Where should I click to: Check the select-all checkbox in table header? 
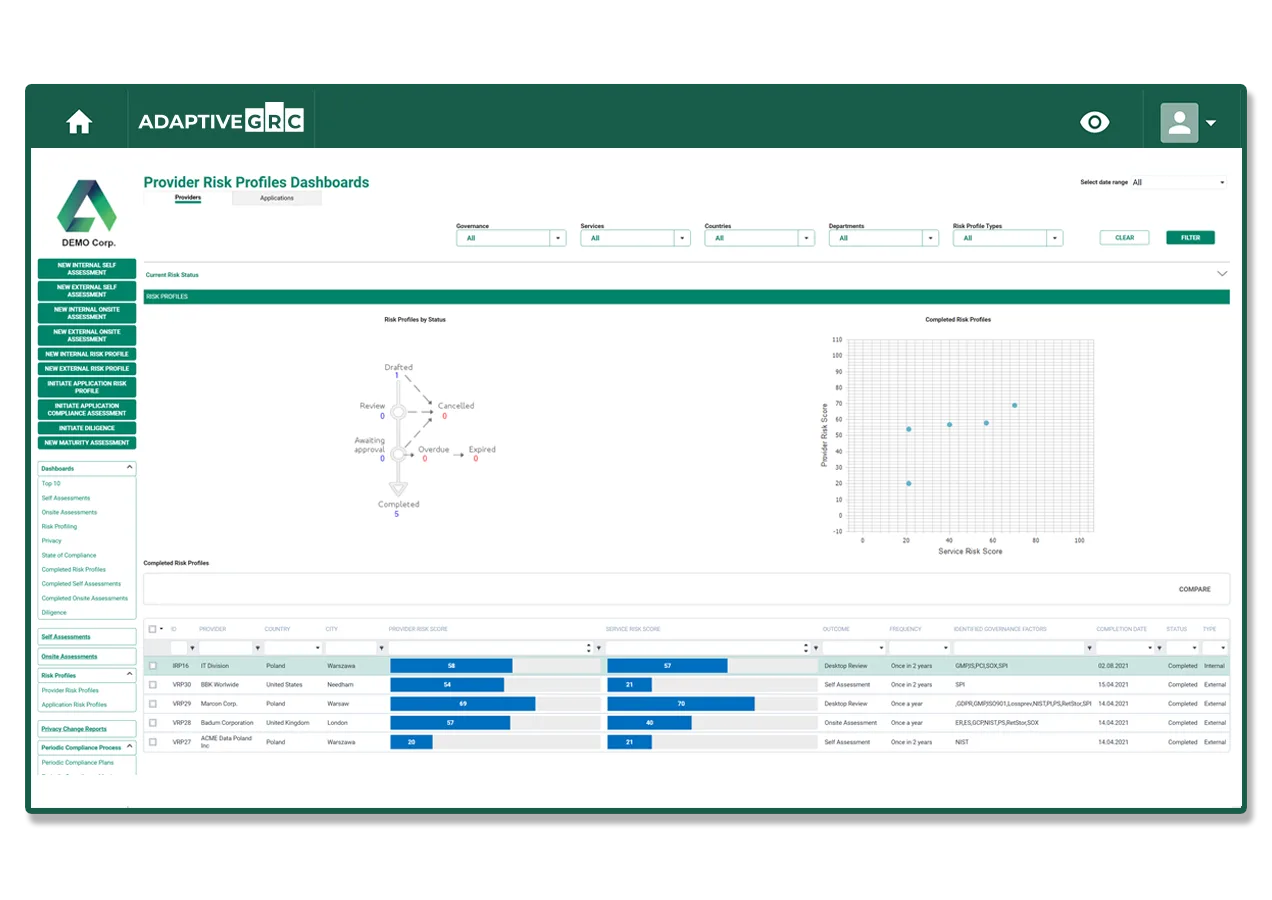coord(152,629)
